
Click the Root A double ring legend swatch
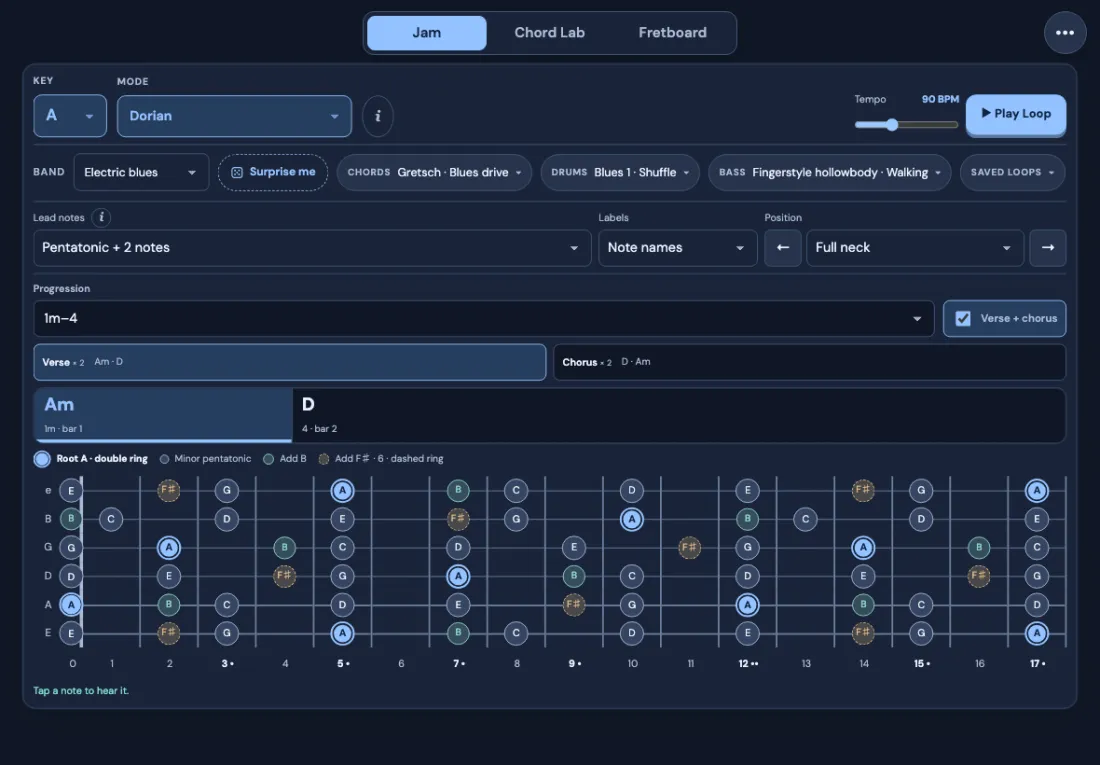pyautogui.click(x=42, y=459)
